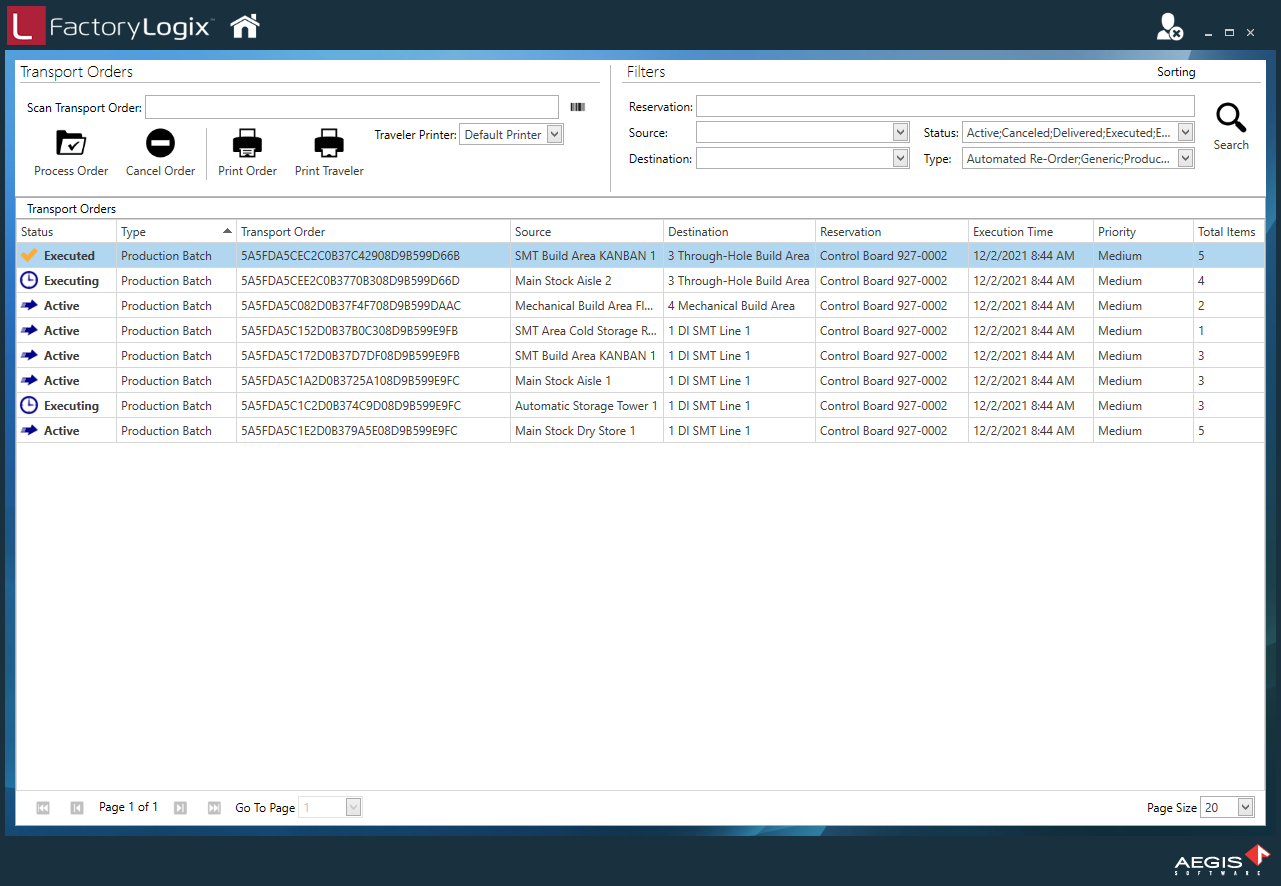1281x886 pixels.
Task: Click the barcode scan icon
Action: tap(577, 107)
